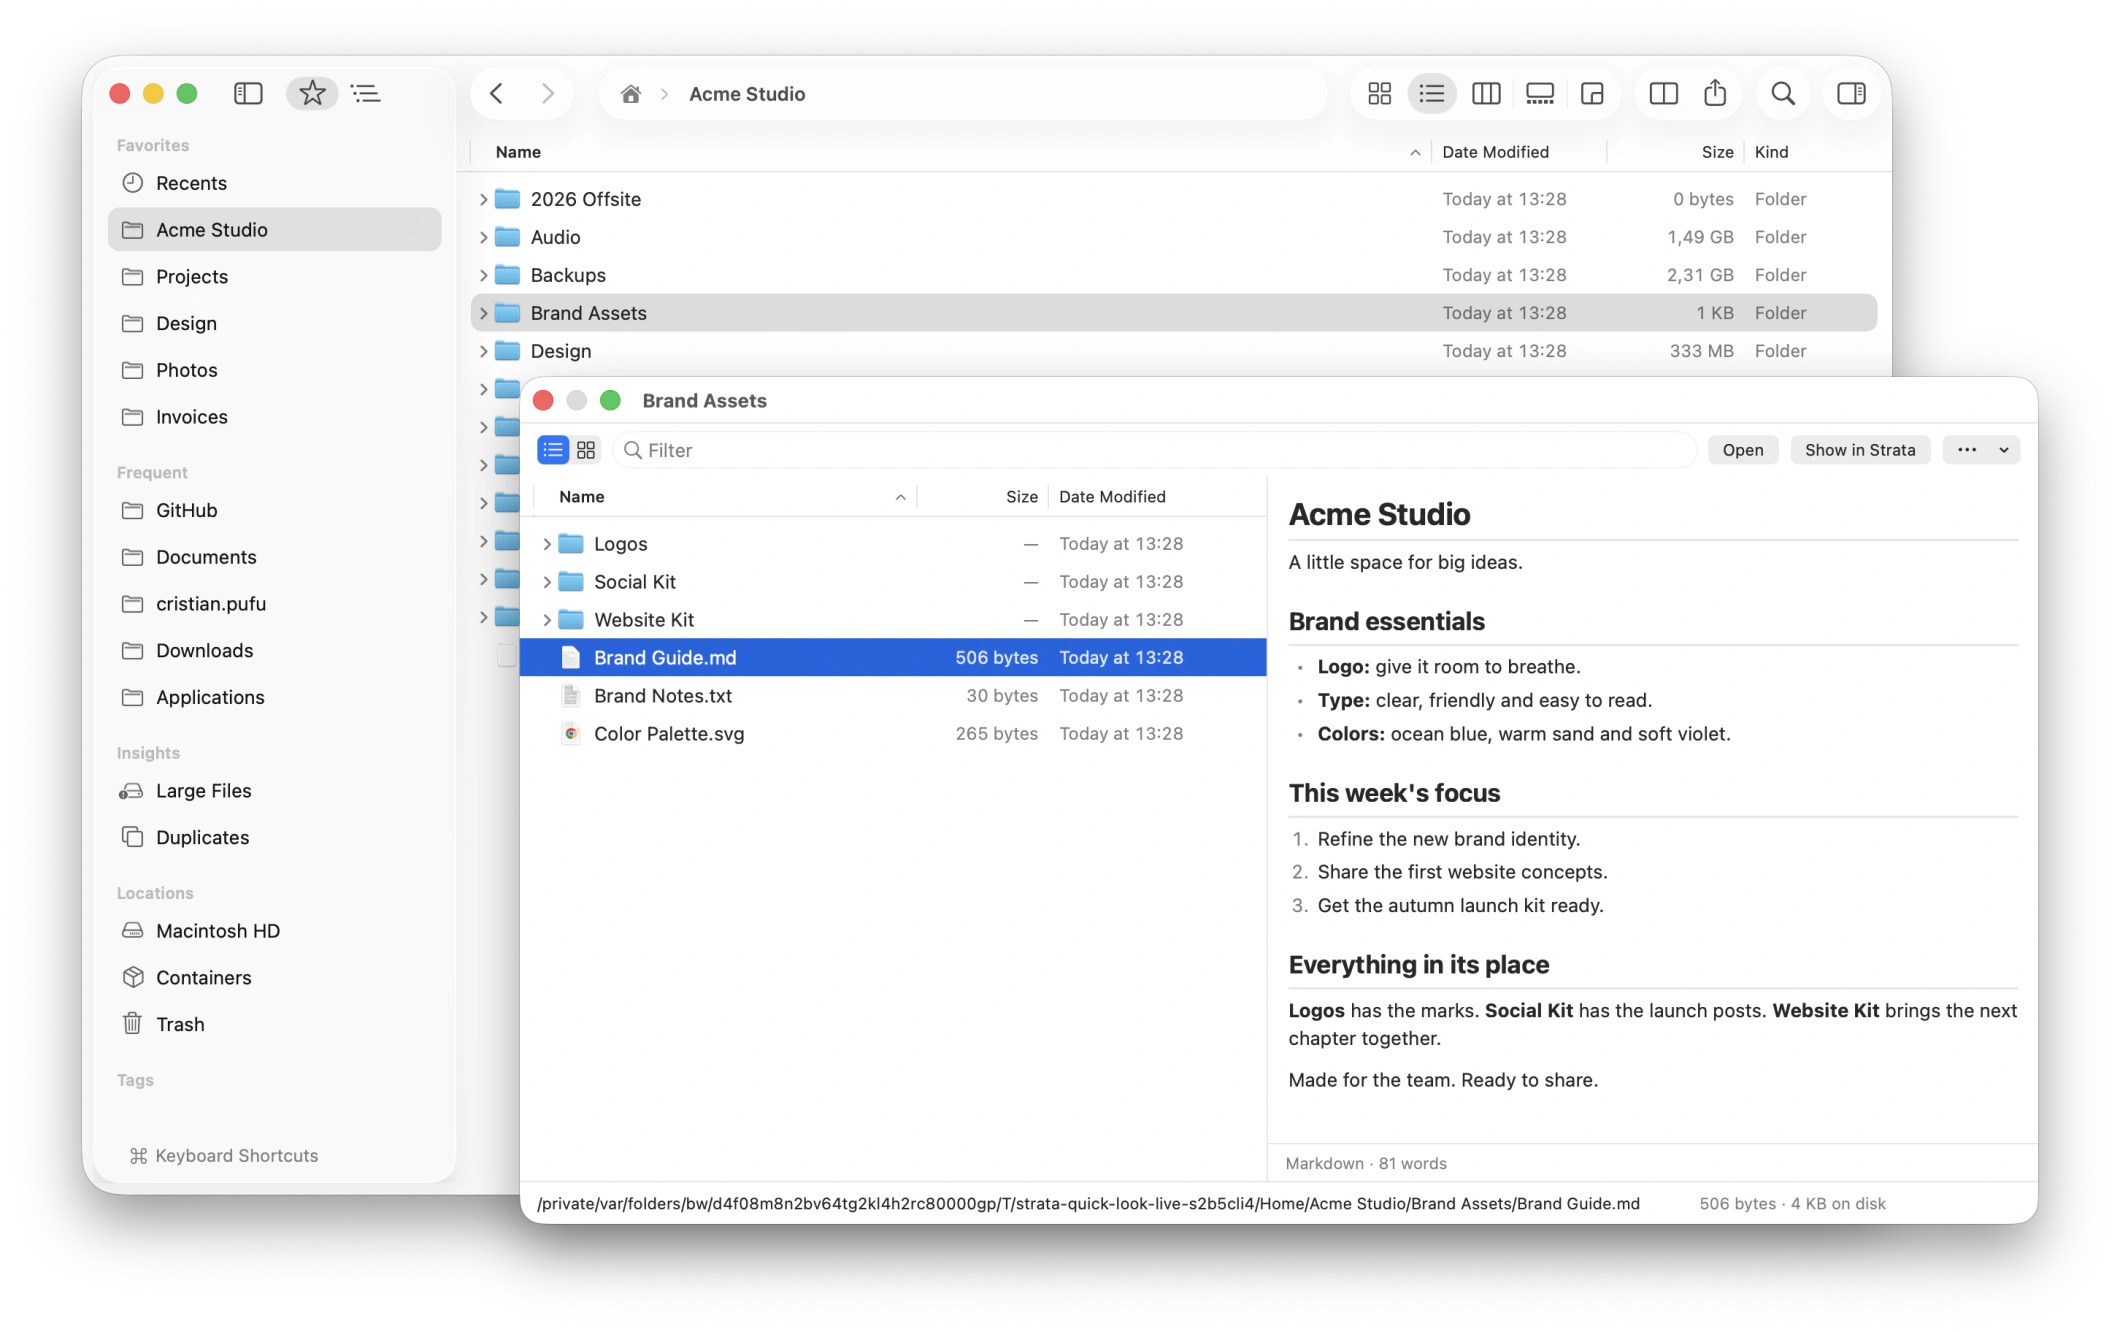Expand the Audio folder

click(483, 237)
